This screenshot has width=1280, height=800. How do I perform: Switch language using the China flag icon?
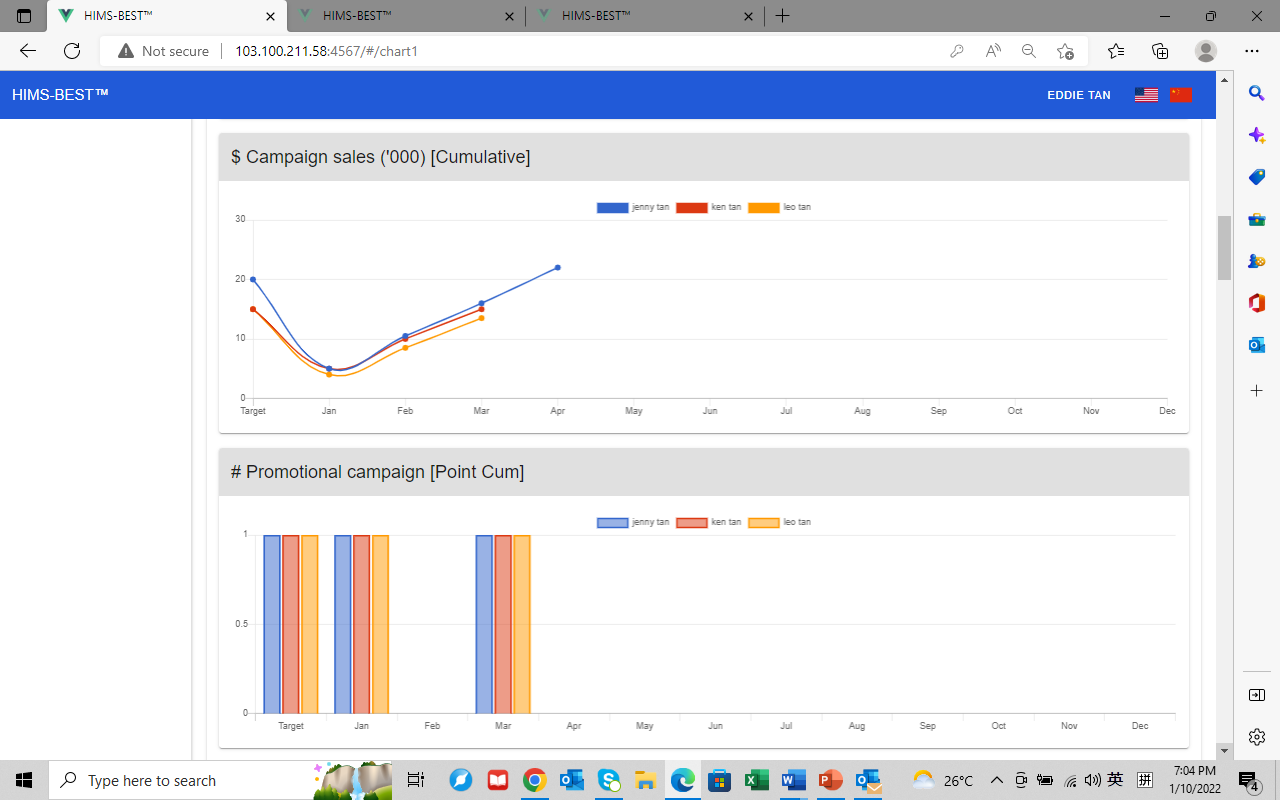click(1180, 95)
